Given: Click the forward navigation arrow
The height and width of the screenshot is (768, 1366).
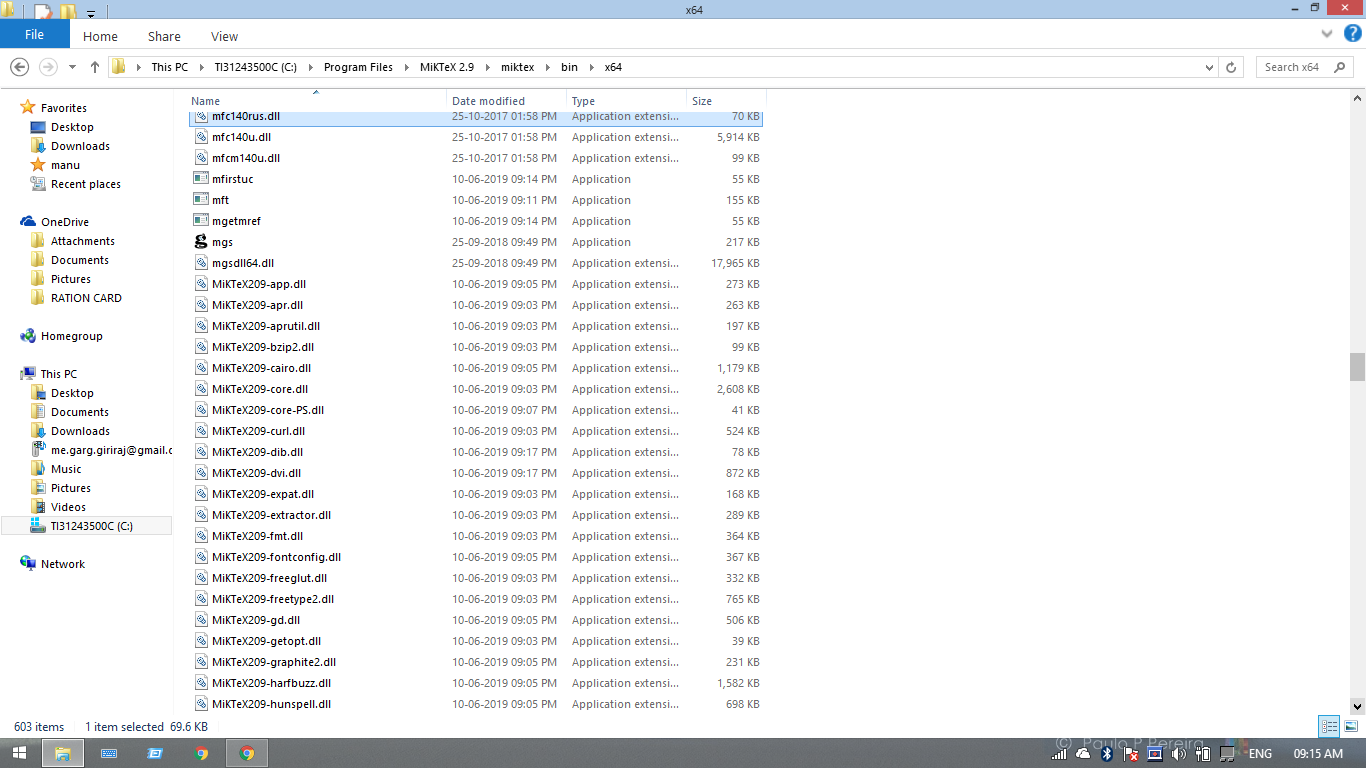Looking at the screenshot, I should pos(48,67).
